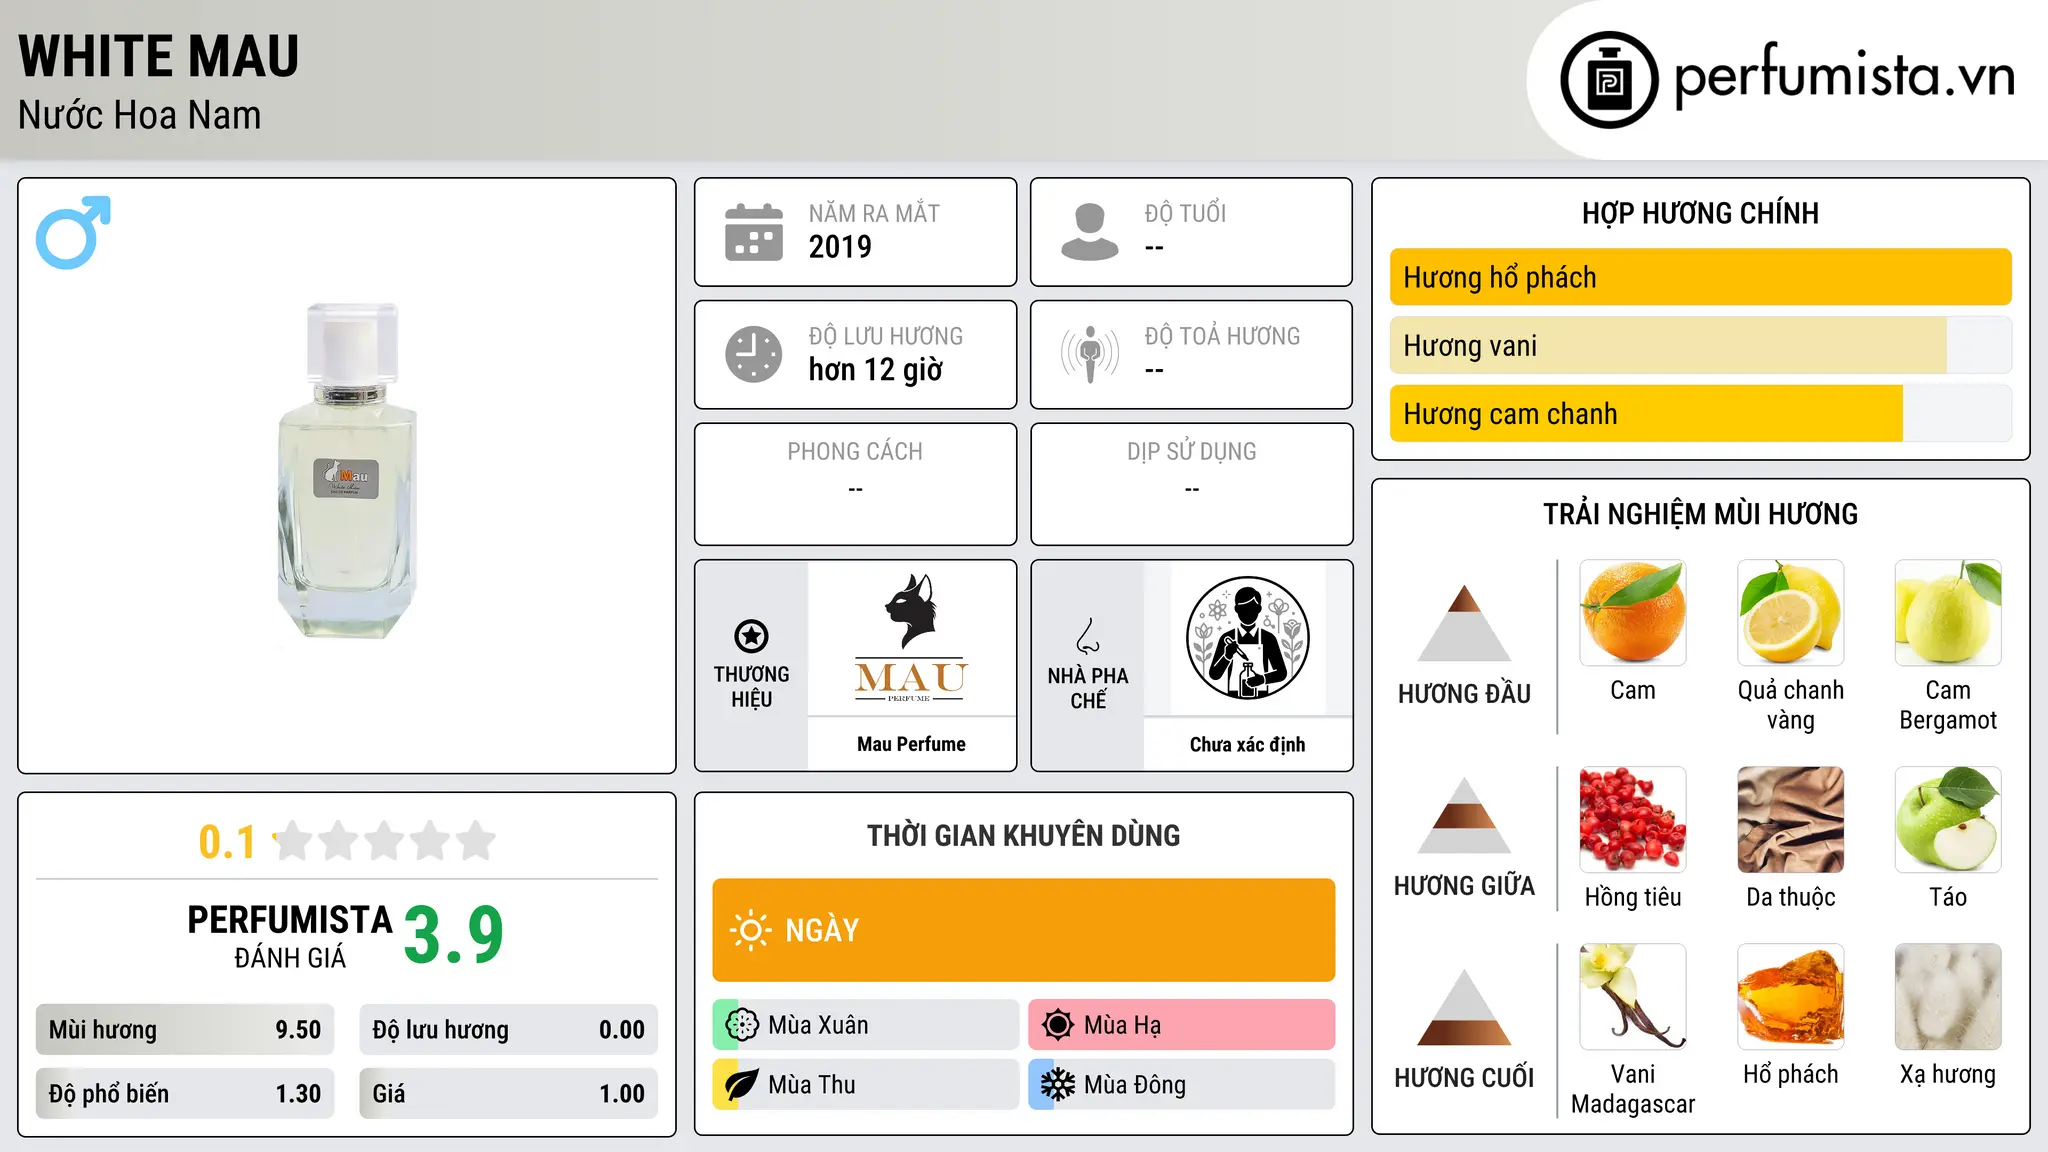
Task: Click the Hương vani accord bar
Action: (1700, 345)
